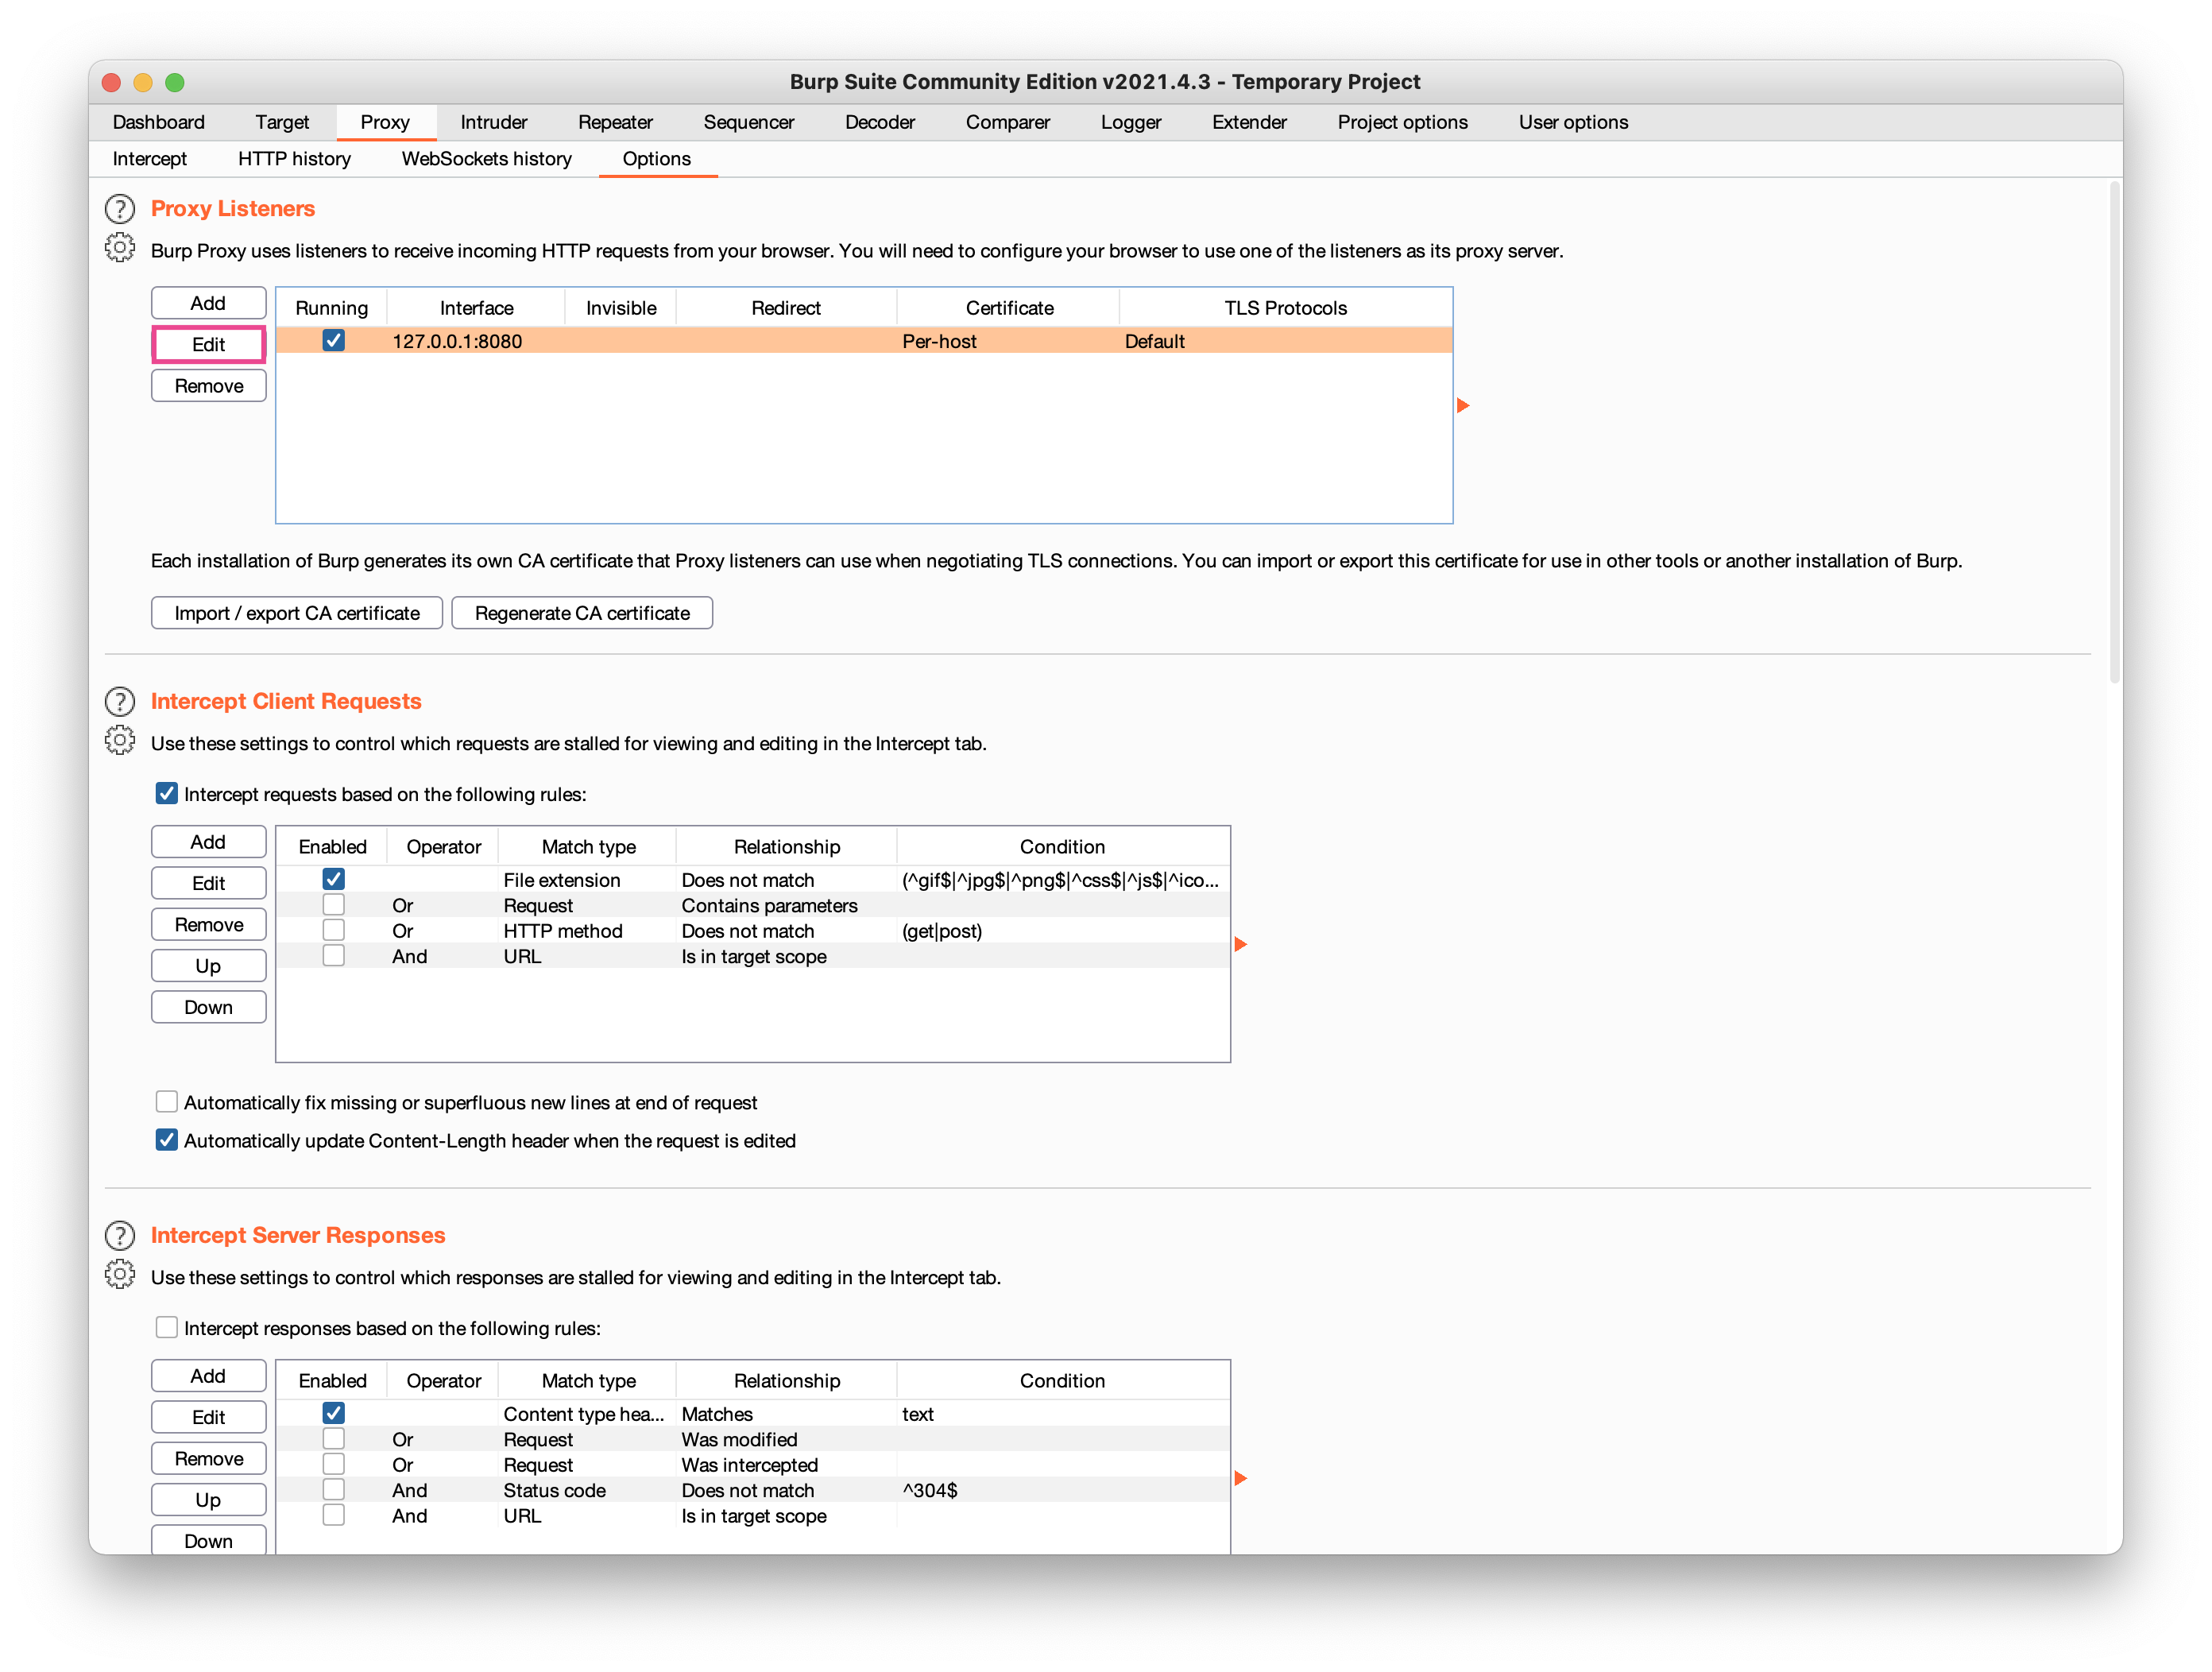
Task: Click the Interface column header in listeners
Action: [x=476, y=308]
